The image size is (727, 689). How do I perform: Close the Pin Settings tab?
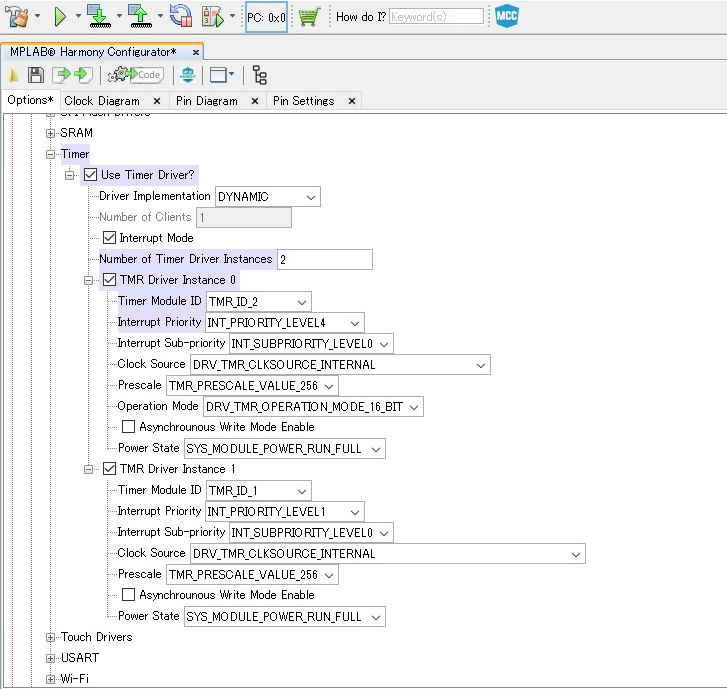[x=352, y=101]
